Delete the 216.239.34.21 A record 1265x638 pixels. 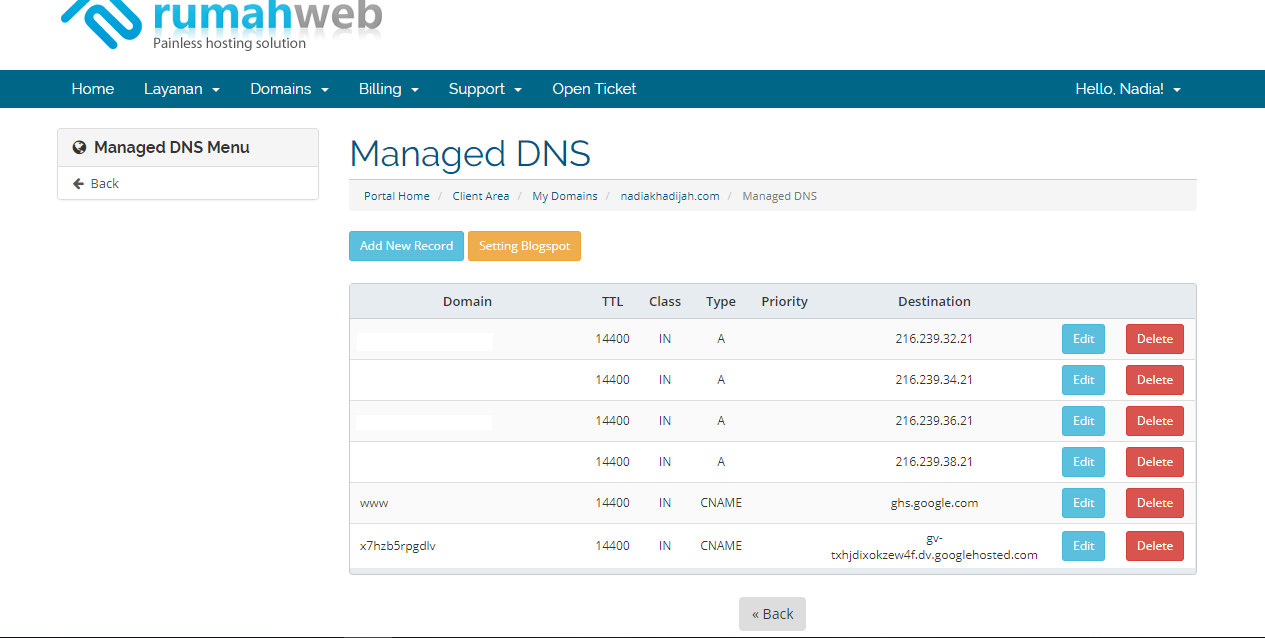pyautogui.click(x=1154, y=380)
